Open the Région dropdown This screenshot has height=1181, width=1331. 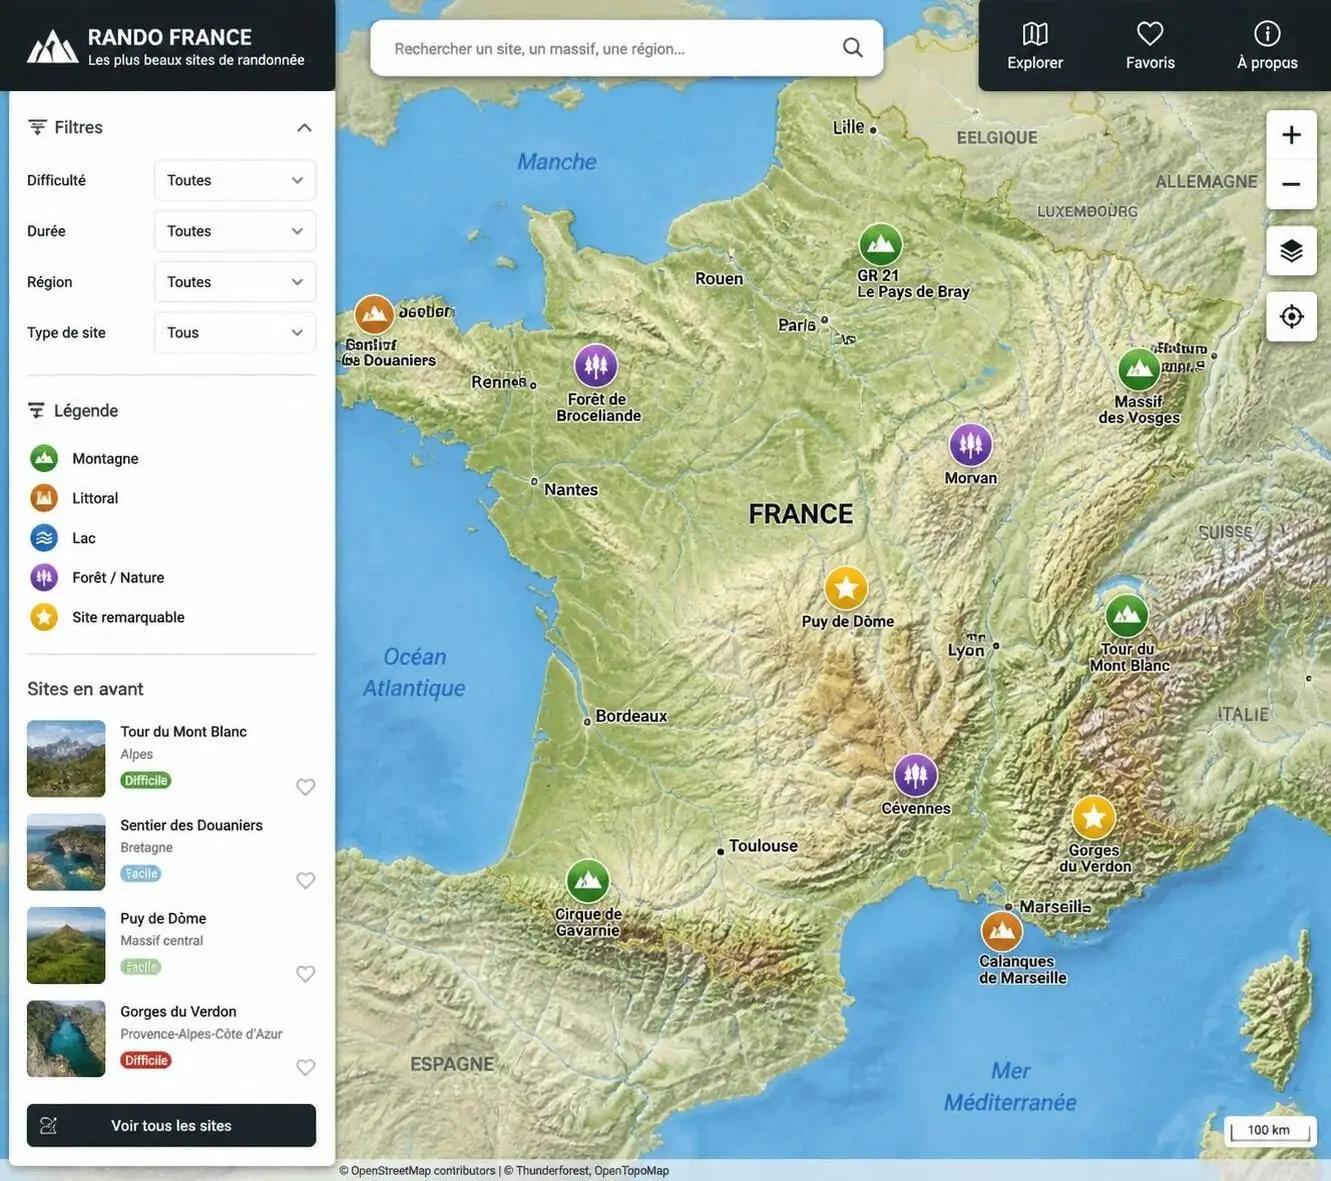pyautogui.click(x=235, y=282)
